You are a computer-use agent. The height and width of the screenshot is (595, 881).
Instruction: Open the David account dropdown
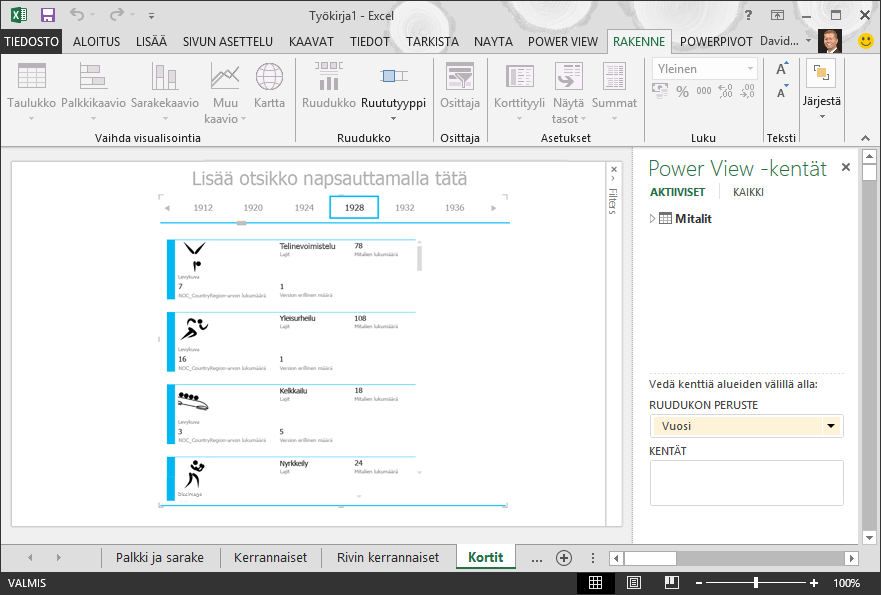pyautogui.click(x=808, y=40)
